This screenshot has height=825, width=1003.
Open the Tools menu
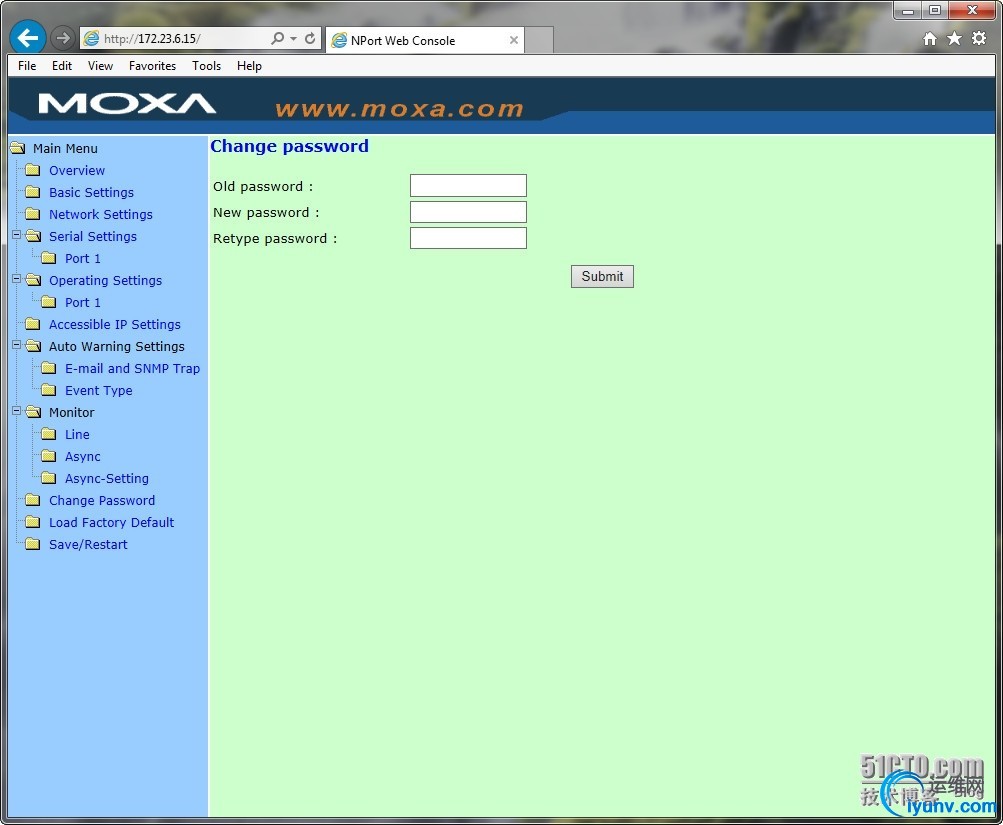pos(207,66)
